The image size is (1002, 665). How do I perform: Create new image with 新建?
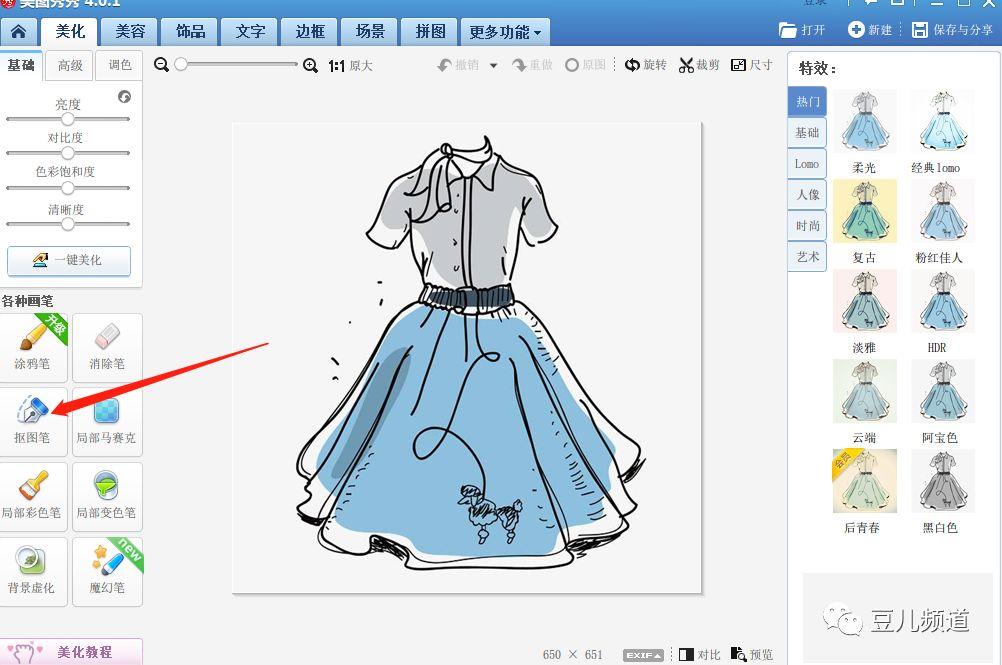870,30
